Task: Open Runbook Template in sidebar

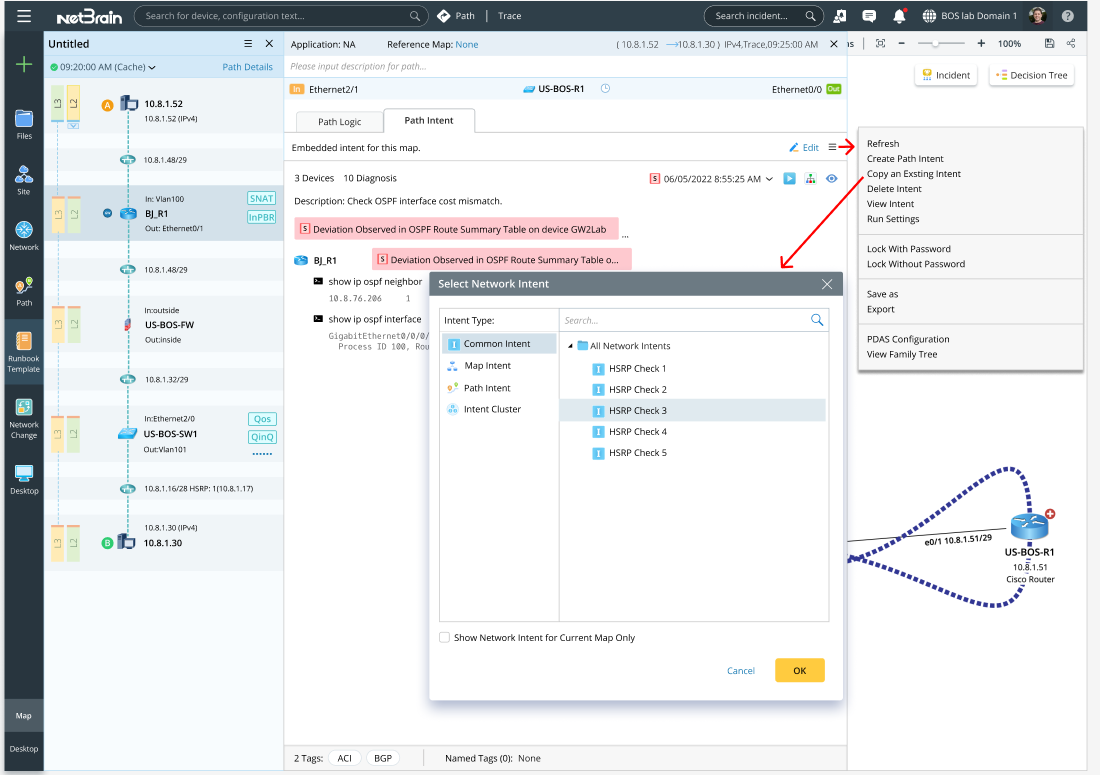Action: (x=24, y=352)
